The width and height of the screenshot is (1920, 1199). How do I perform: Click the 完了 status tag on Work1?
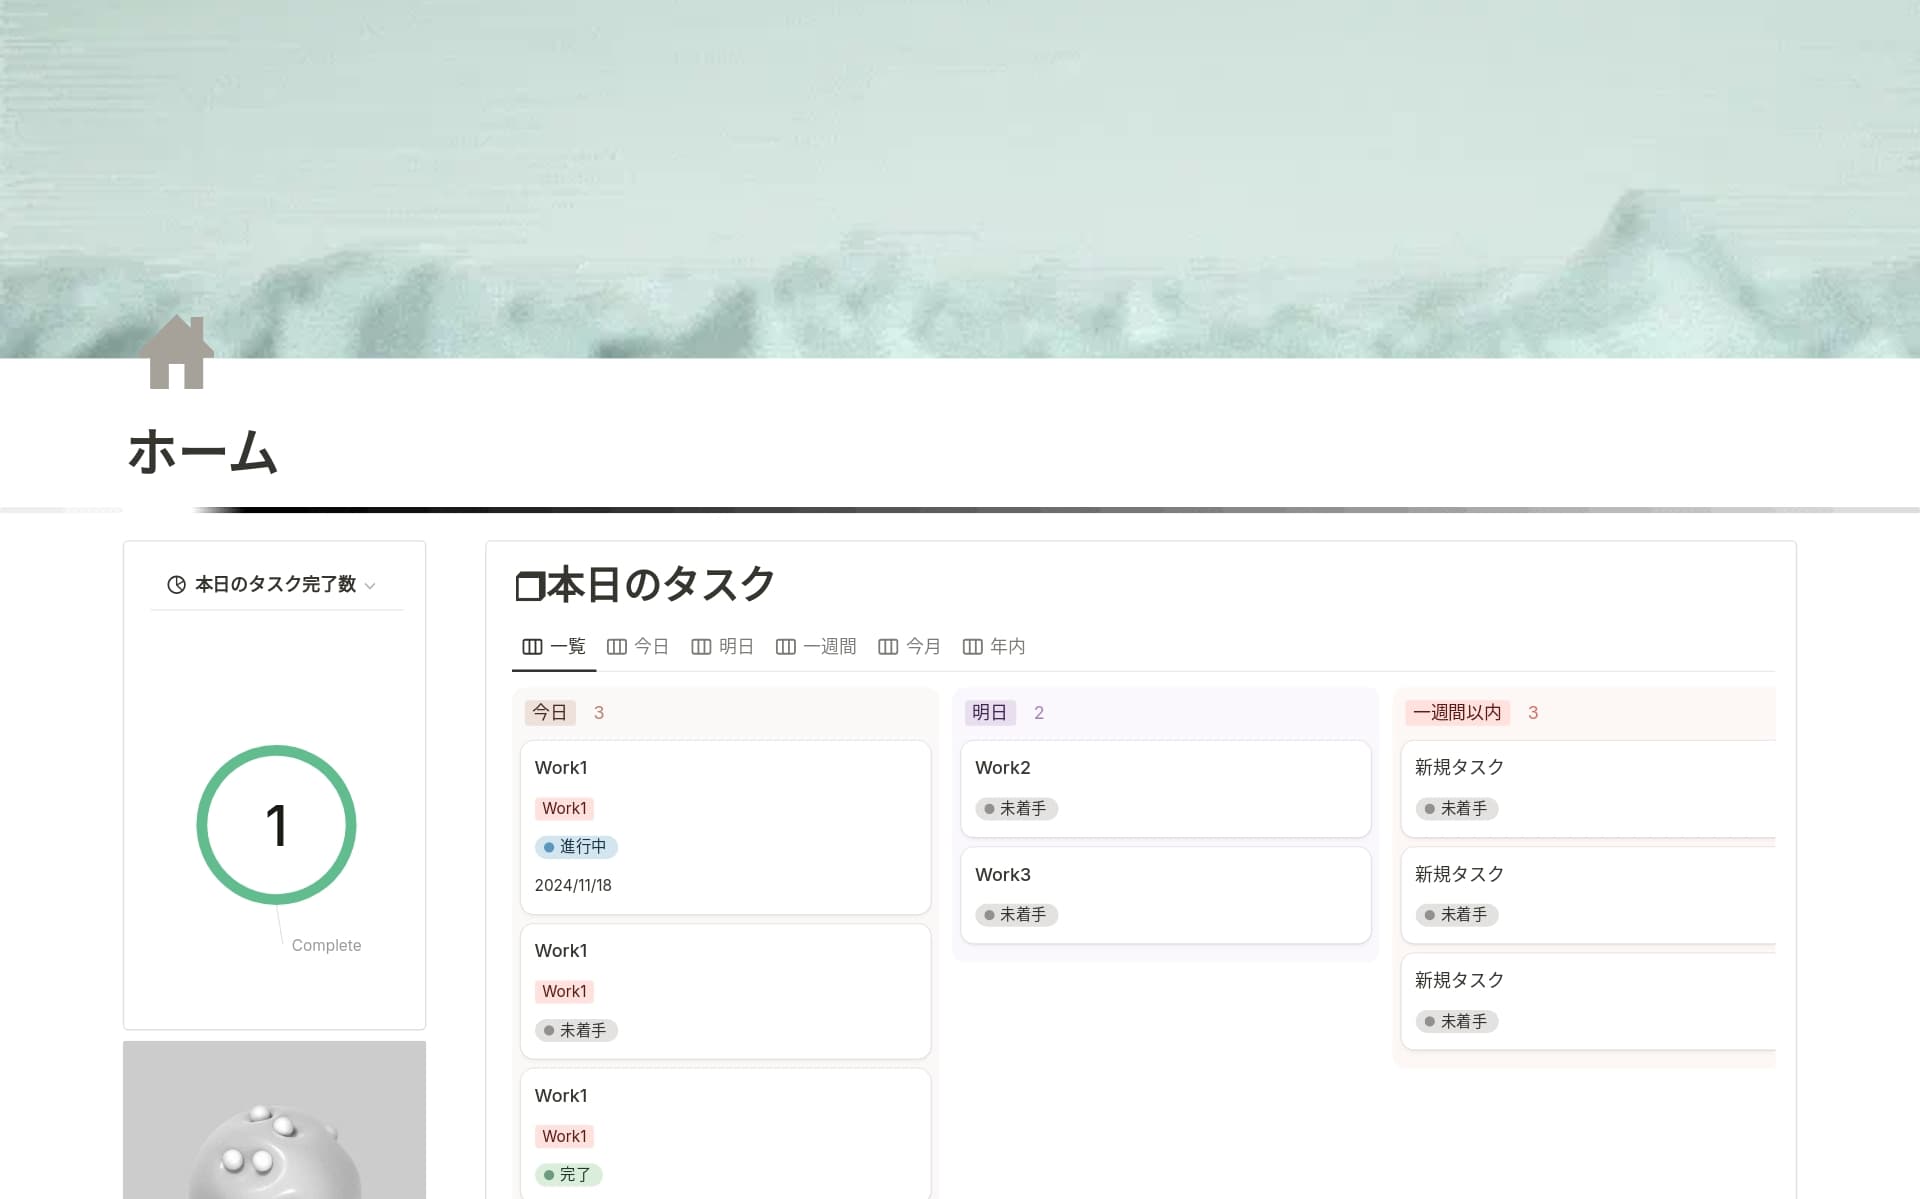pos(568,1175)
